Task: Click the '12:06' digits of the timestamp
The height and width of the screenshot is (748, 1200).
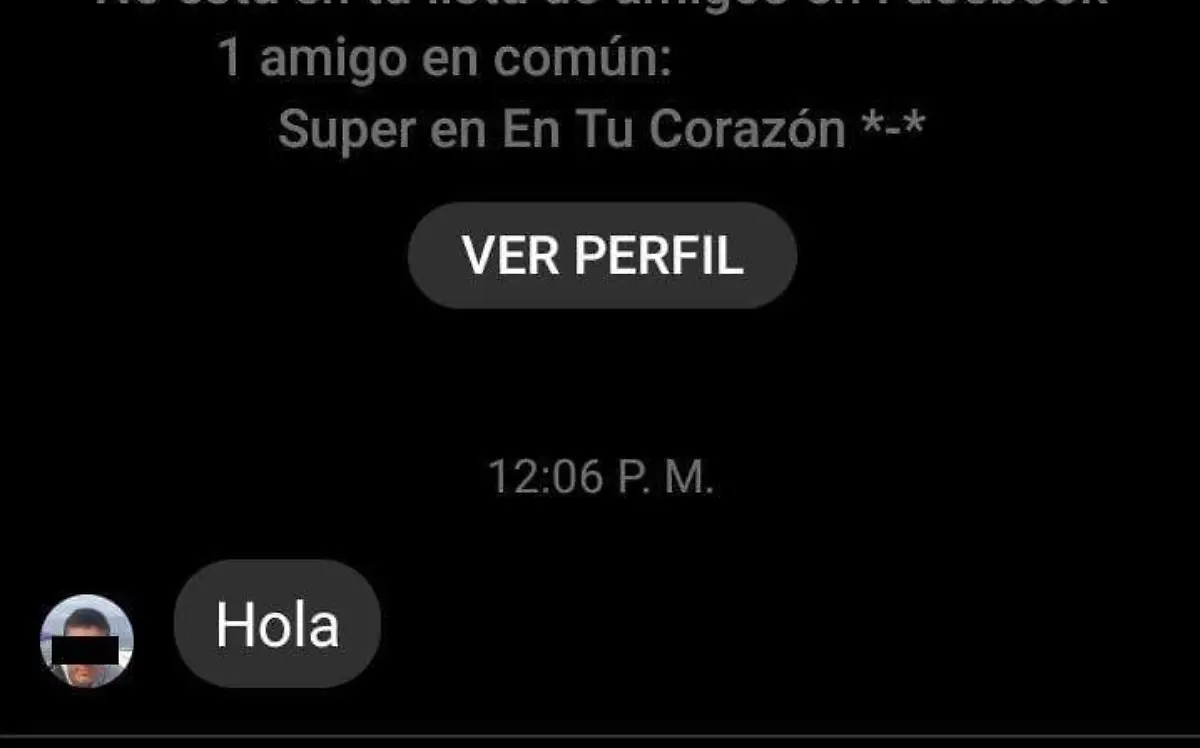Action: pos(545,478)
